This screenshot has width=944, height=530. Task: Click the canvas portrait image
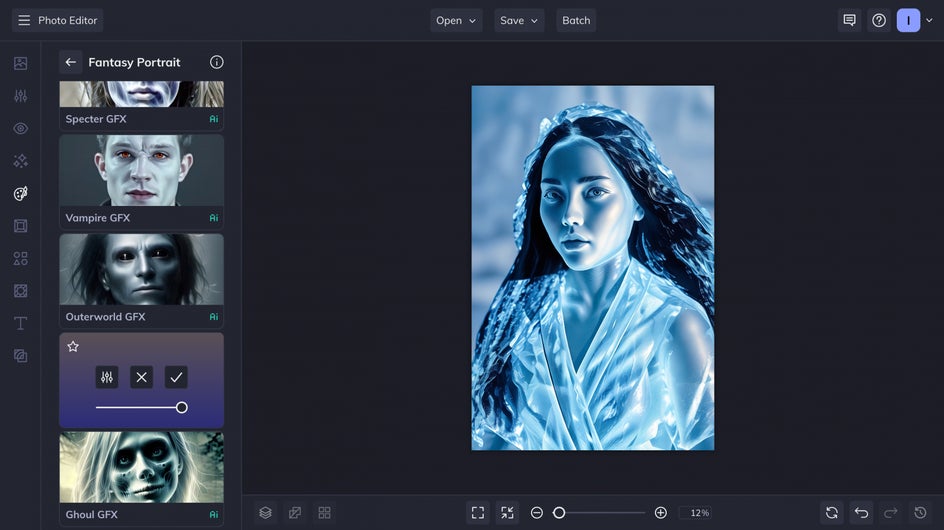pos(593,268)
